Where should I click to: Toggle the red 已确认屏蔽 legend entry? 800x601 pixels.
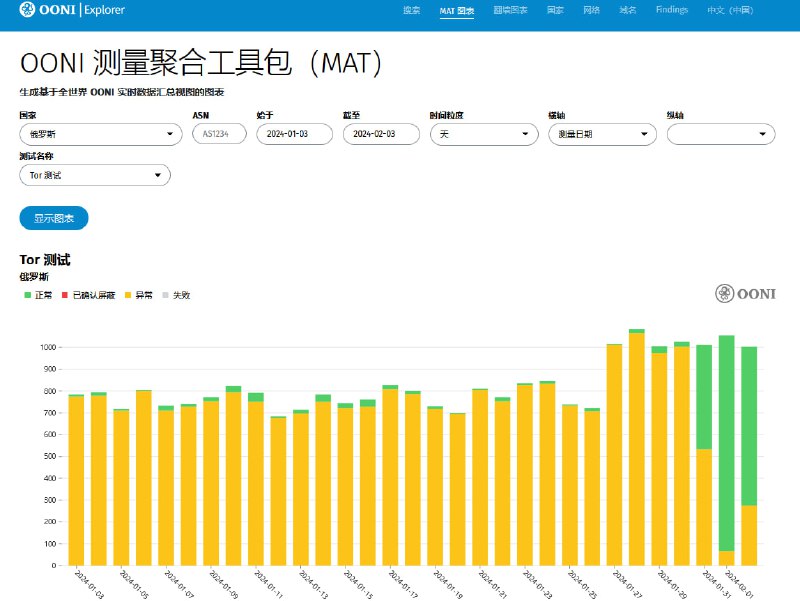88,295
